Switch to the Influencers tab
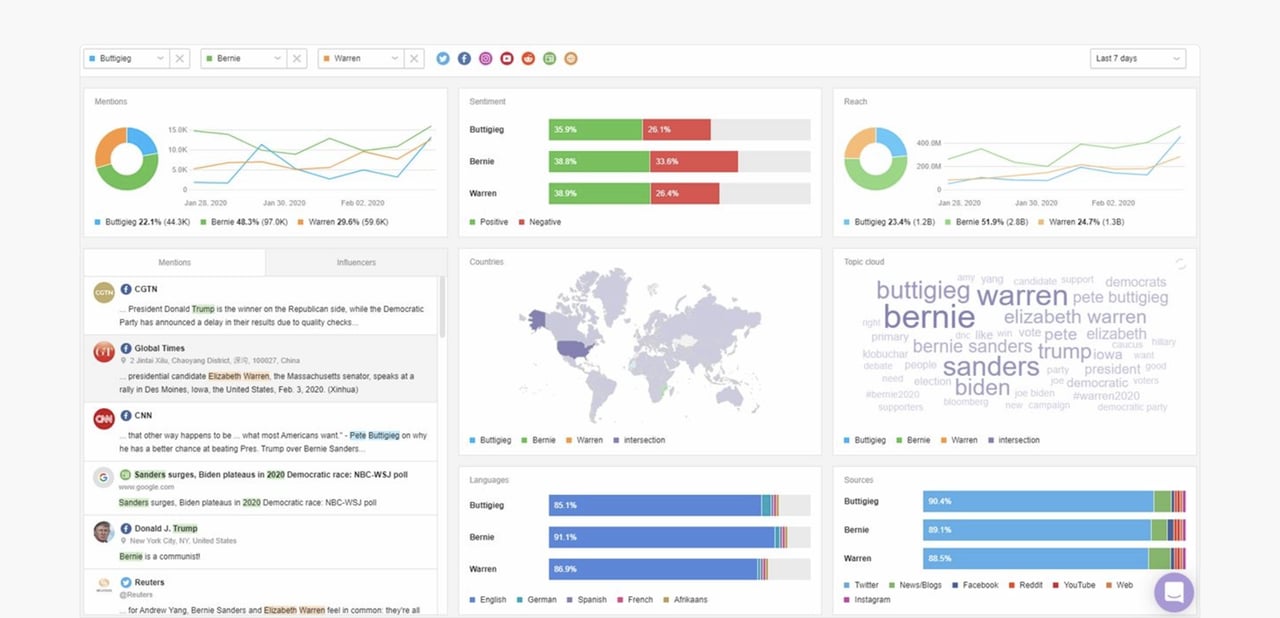Viewport: 1280px width, 618px height. pyautogui.click(x=355, y=262)
